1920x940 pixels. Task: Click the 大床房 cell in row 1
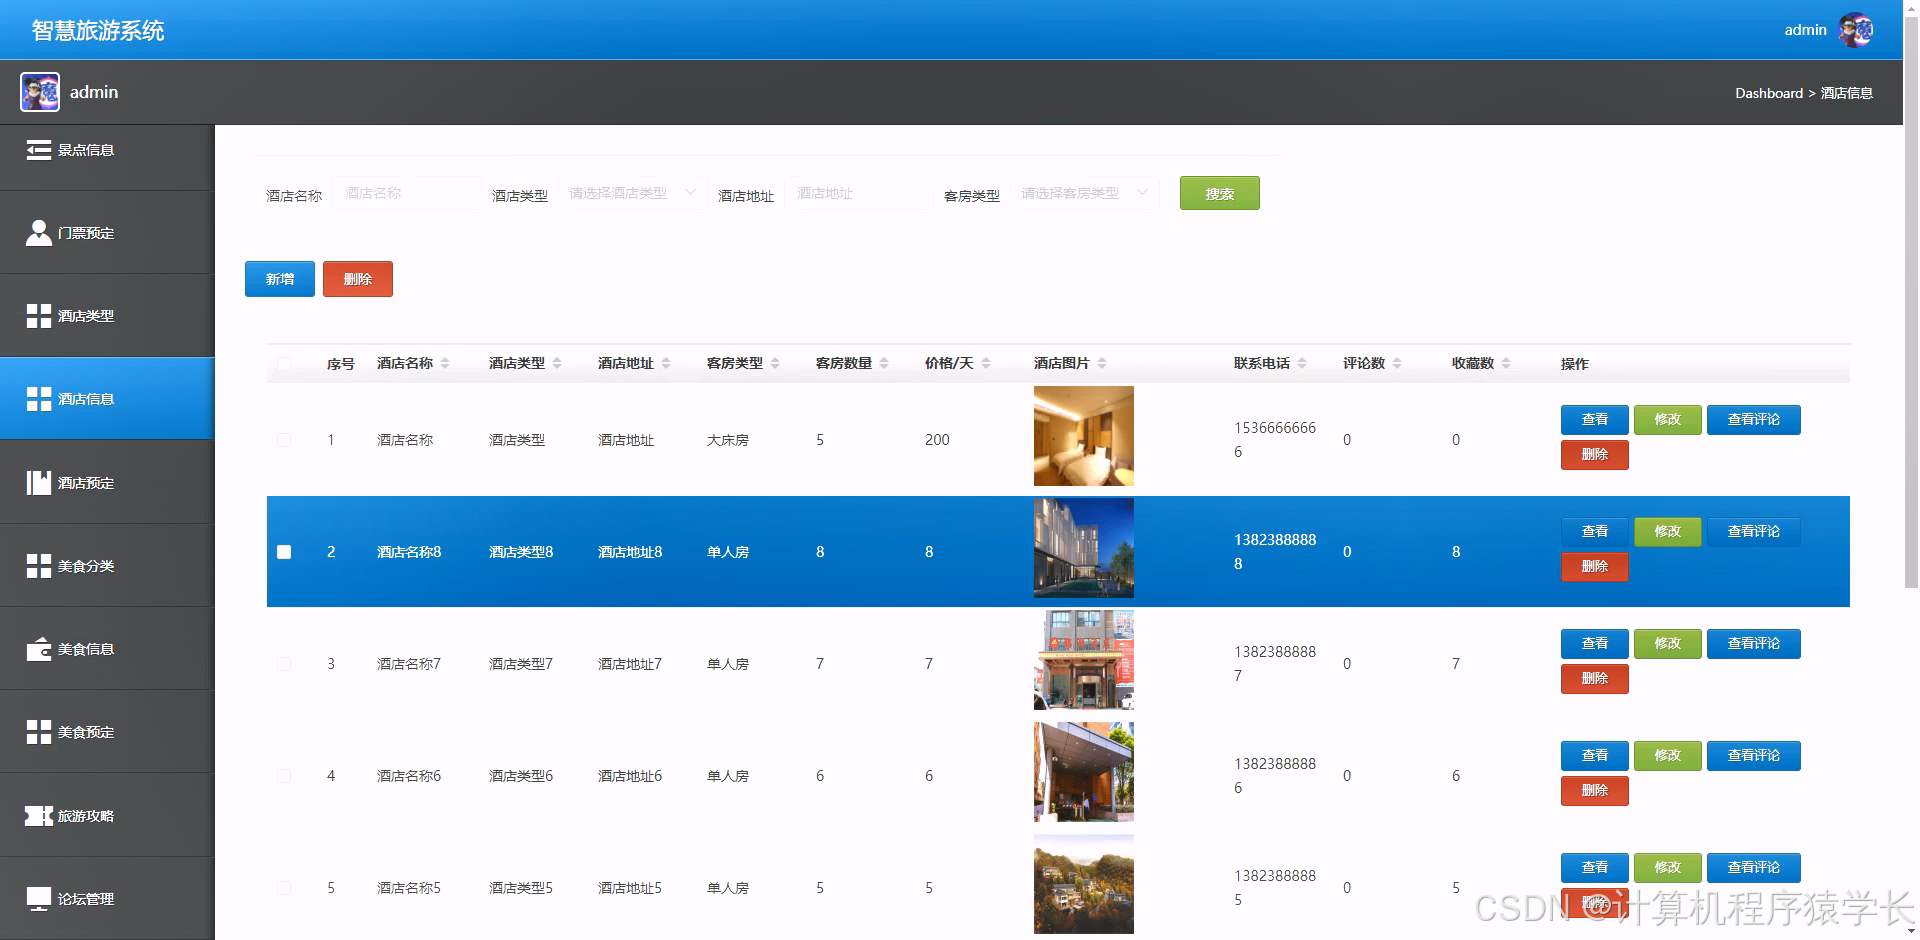728,440
